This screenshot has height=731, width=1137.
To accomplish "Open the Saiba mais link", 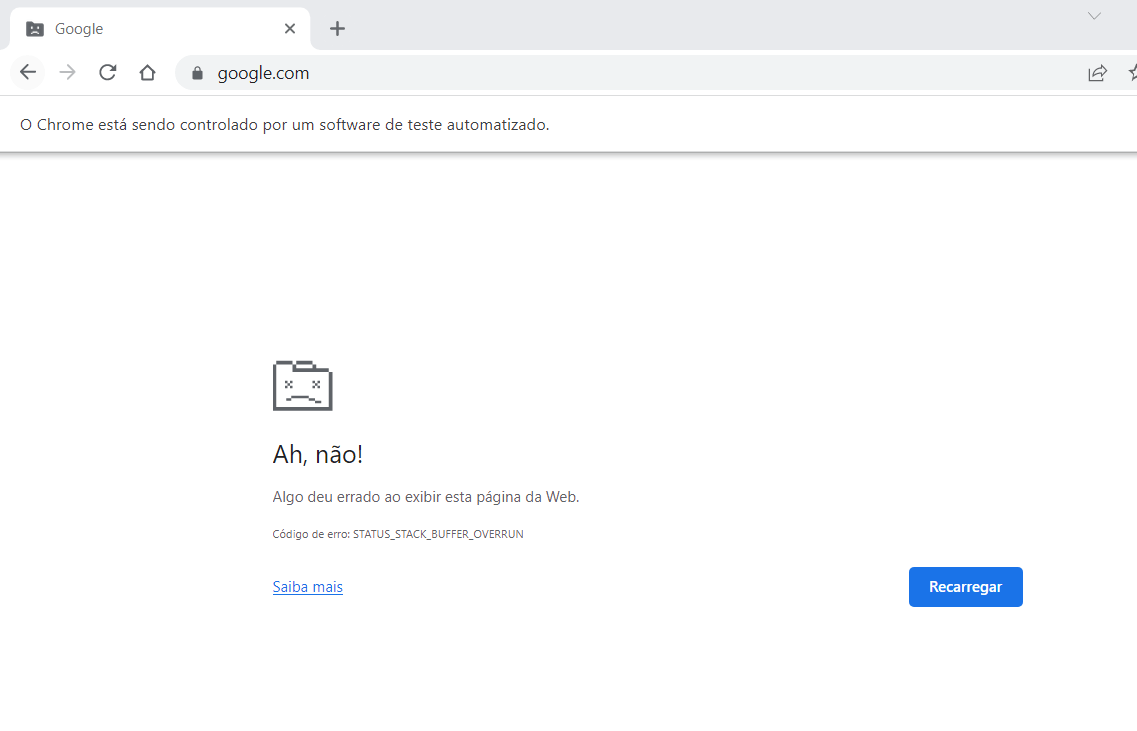I will click(307, 586).
